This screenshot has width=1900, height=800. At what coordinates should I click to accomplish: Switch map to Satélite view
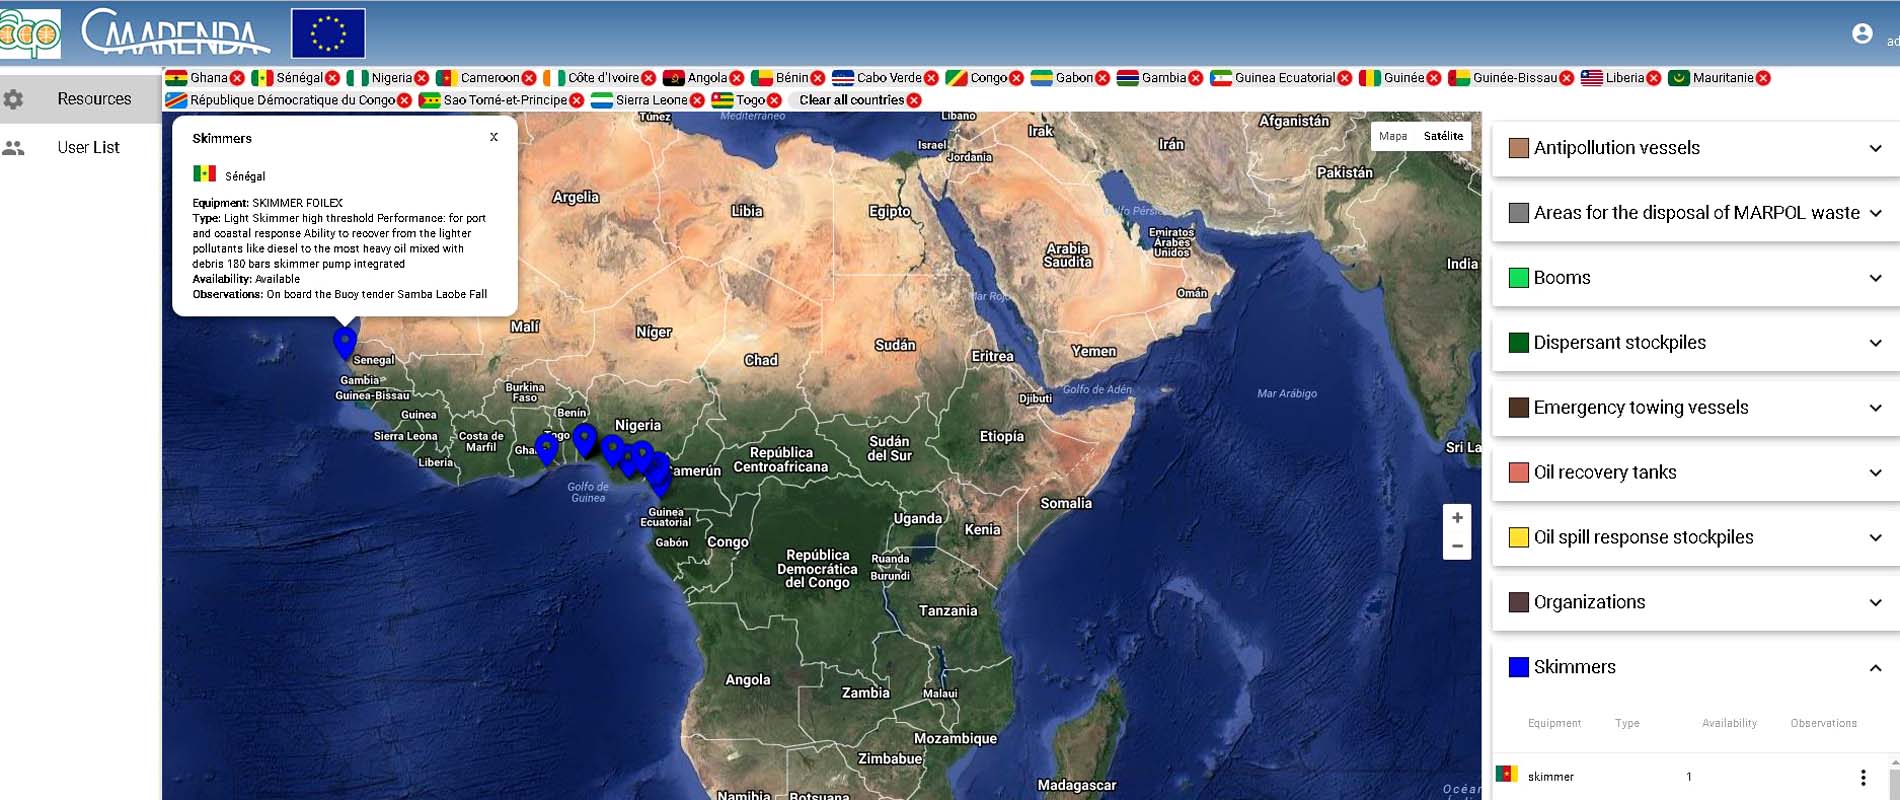pos(1443,136)
